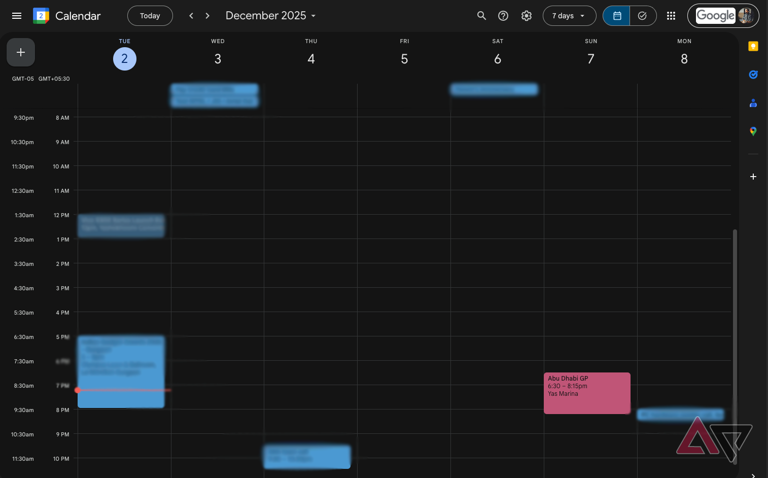Open the Google apps grid
This screenshot has width=768, height=478.
point(671,16)
